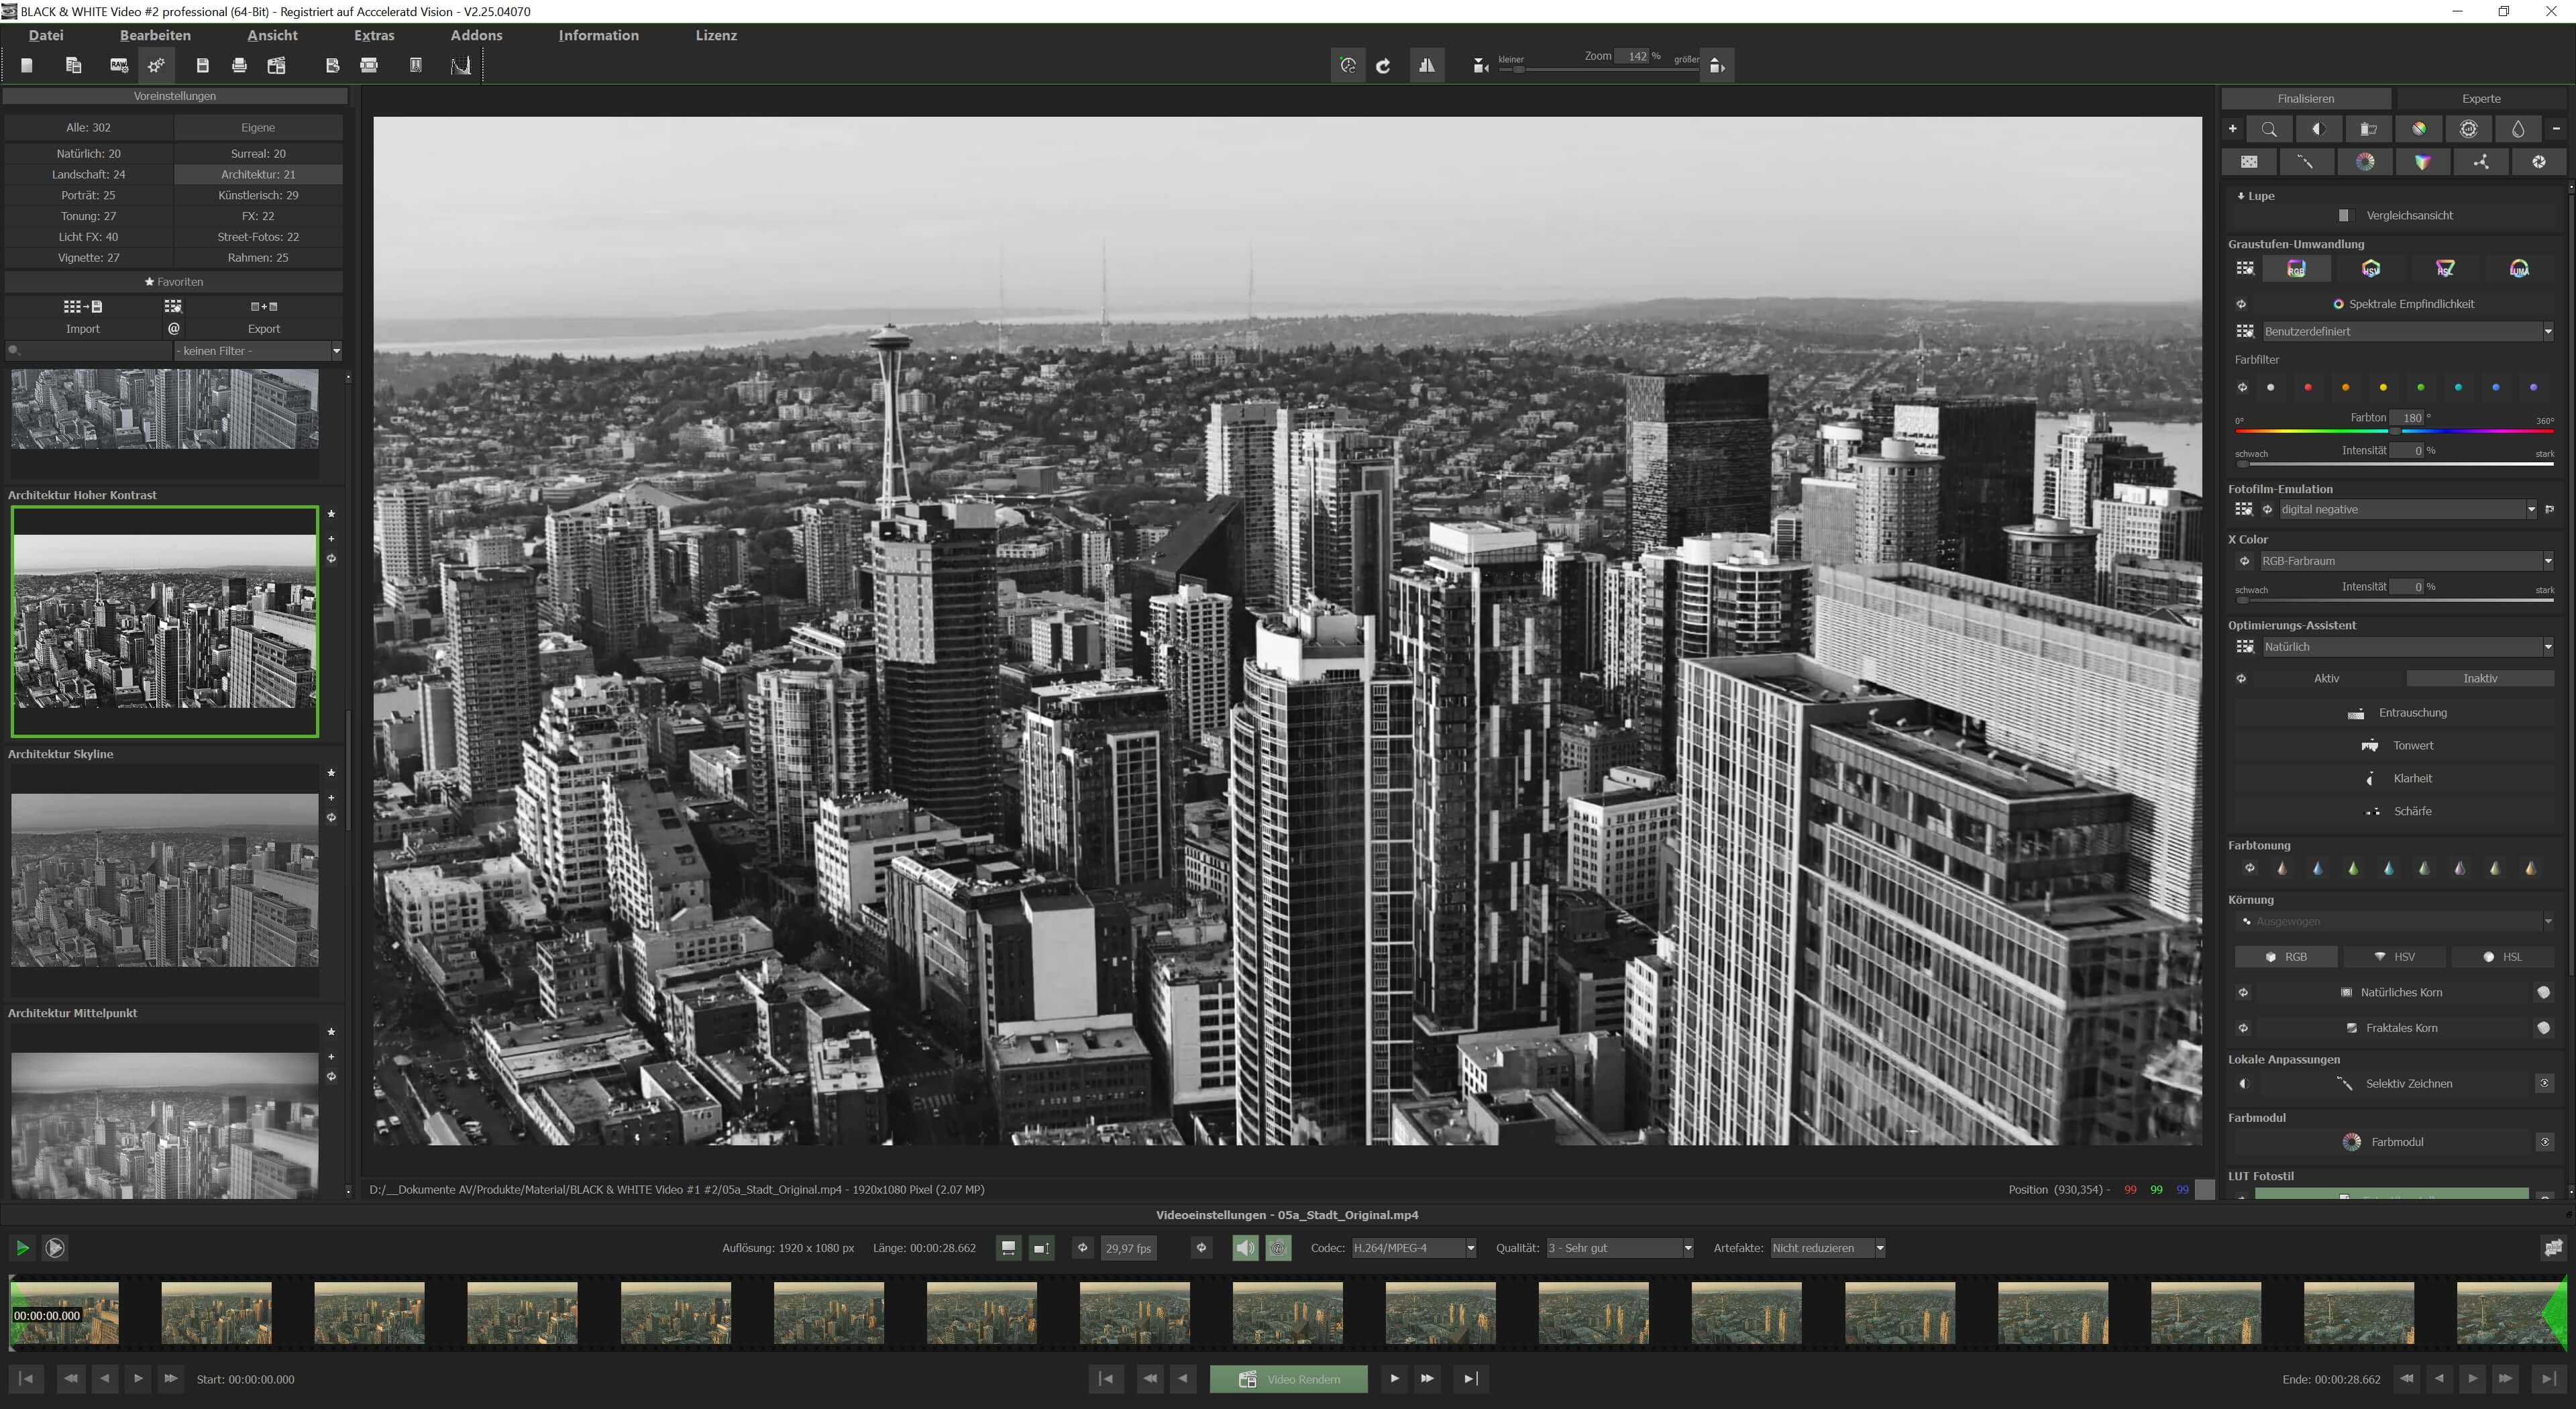2576x1409 pixels.
Task: Click the water drop effect icon in Experte panel
Action: point(2519,128)
